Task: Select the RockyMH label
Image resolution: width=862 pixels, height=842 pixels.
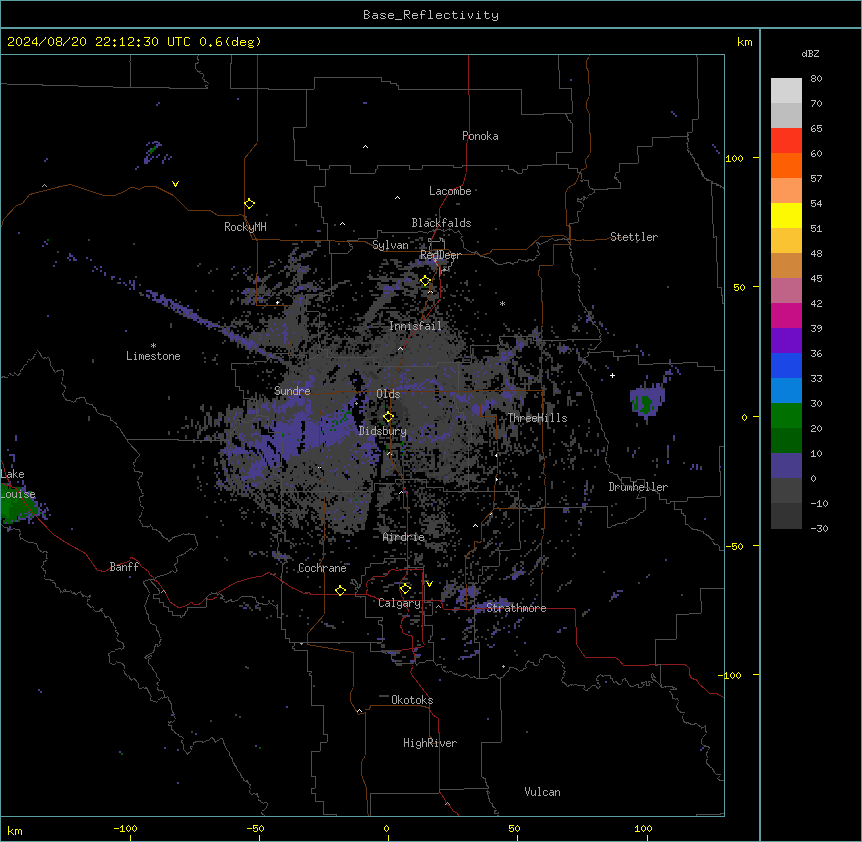Action: coord(245,226)
